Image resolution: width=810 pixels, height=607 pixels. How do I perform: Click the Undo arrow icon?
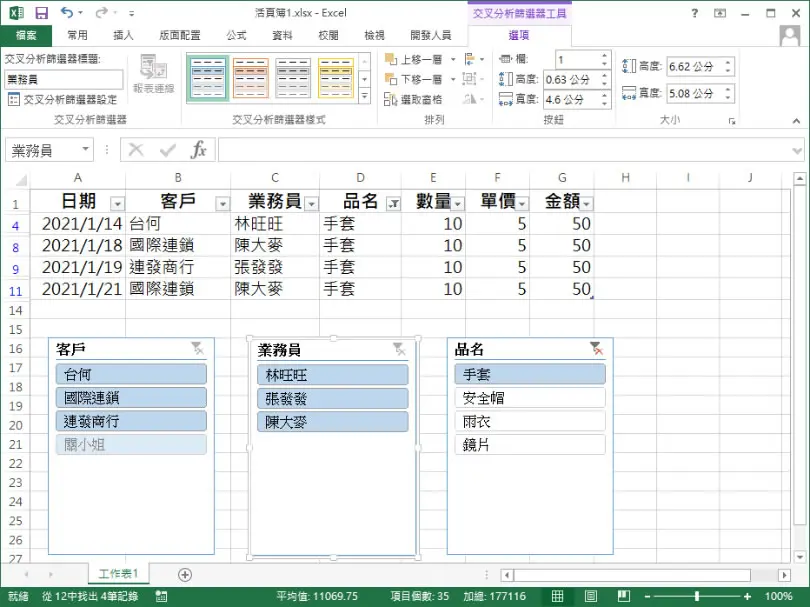(x=67, y=12)
